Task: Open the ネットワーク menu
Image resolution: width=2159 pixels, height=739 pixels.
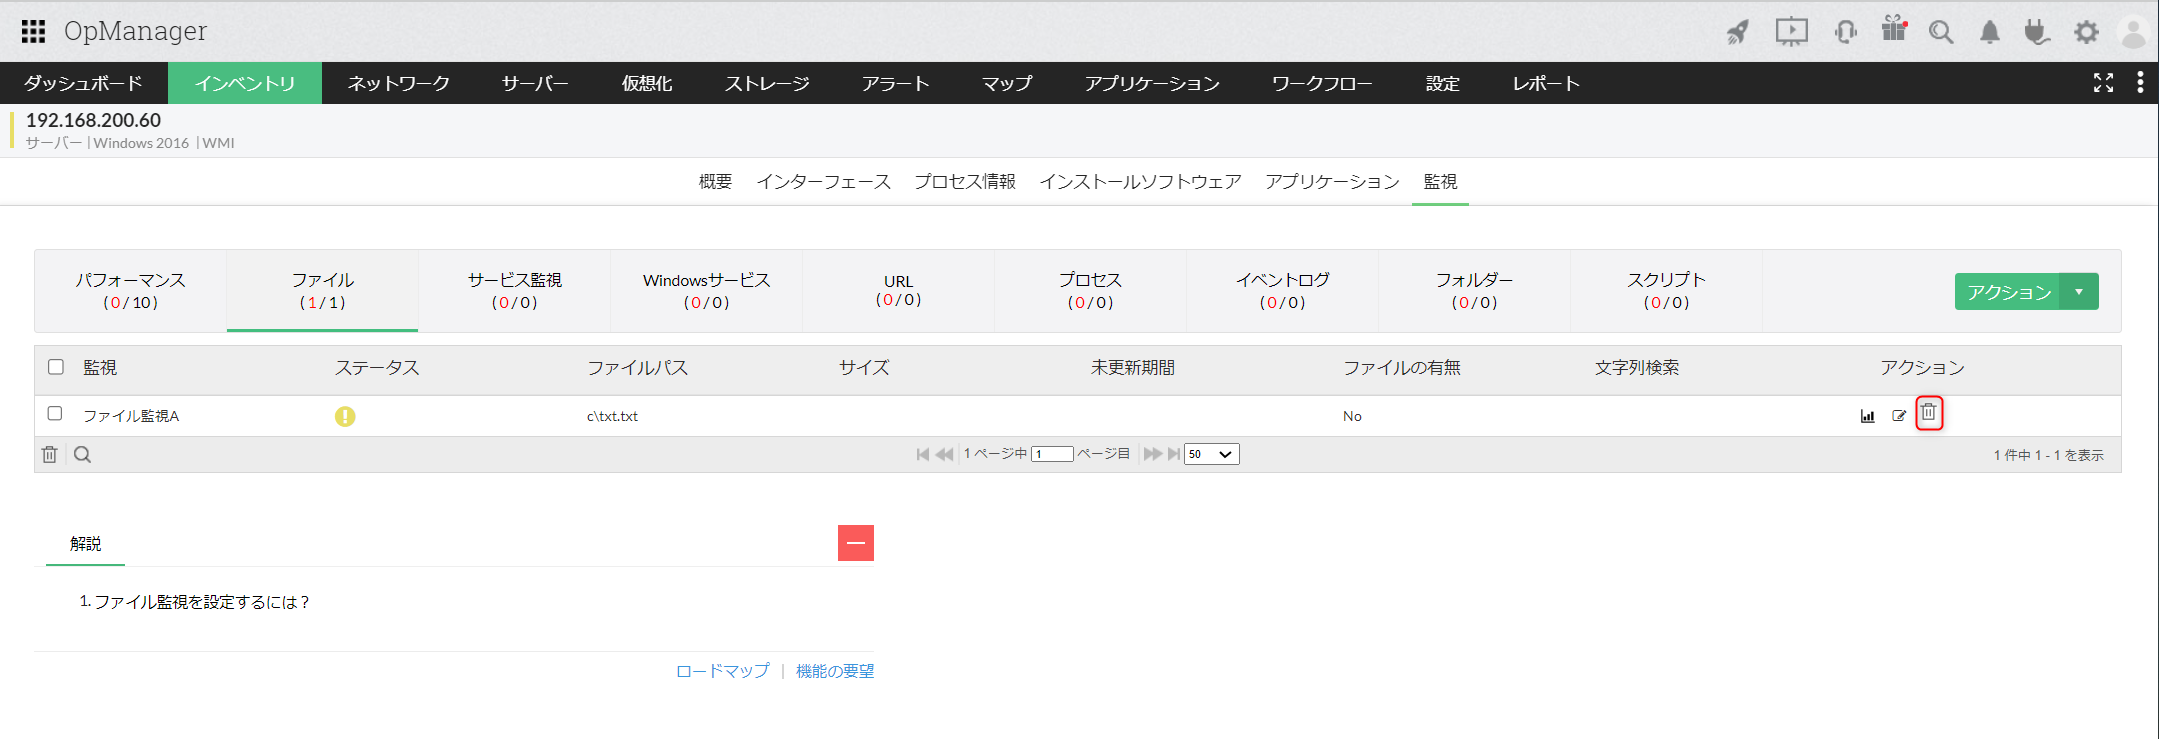Action: click(x=399, y=83)
